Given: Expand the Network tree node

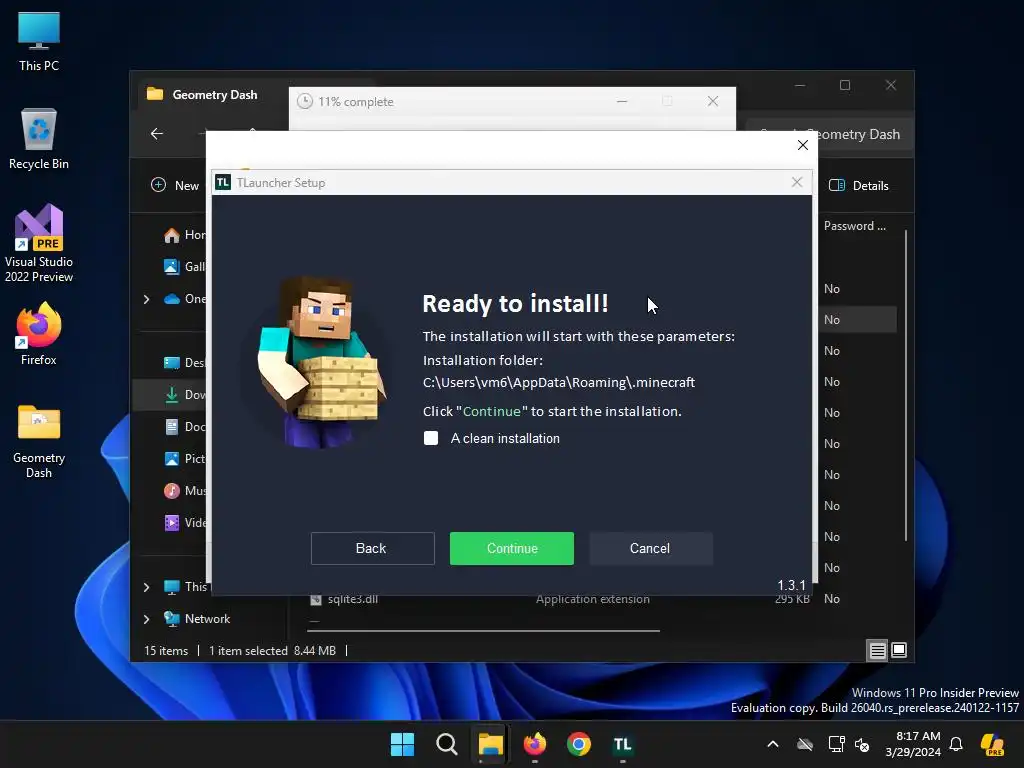Looking at the screenshot, I should point(146,618).
